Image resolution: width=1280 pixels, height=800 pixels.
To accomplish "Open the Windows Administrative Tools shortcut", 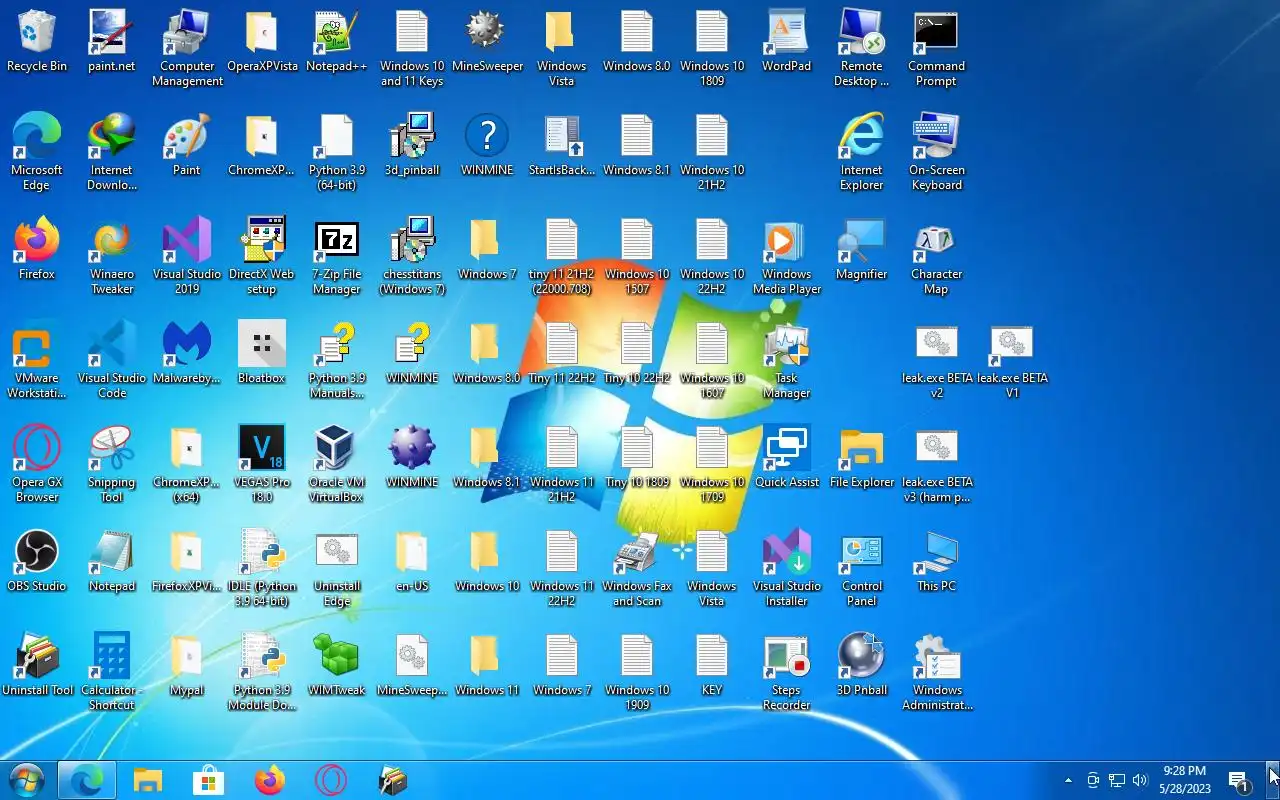I will pyautogui.click(x=937, y=673).
